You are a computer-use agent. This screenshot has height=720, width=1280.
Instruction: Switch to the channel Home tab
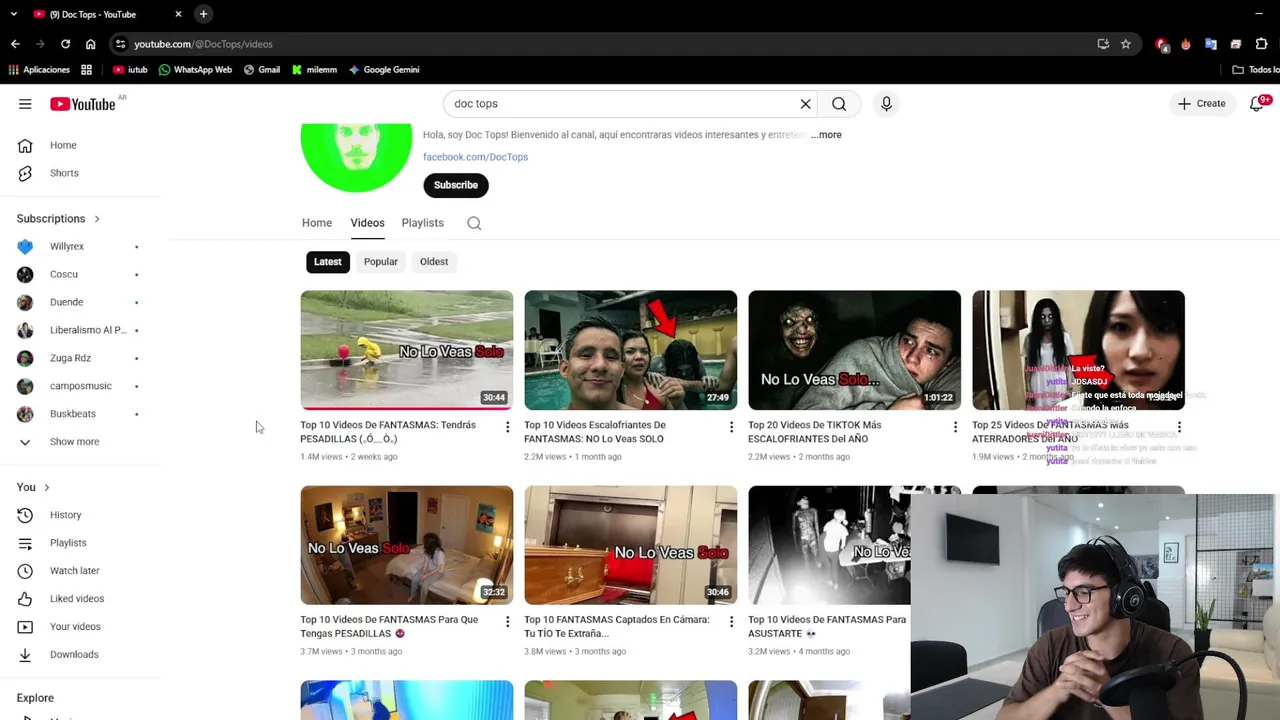coord(317,223)
